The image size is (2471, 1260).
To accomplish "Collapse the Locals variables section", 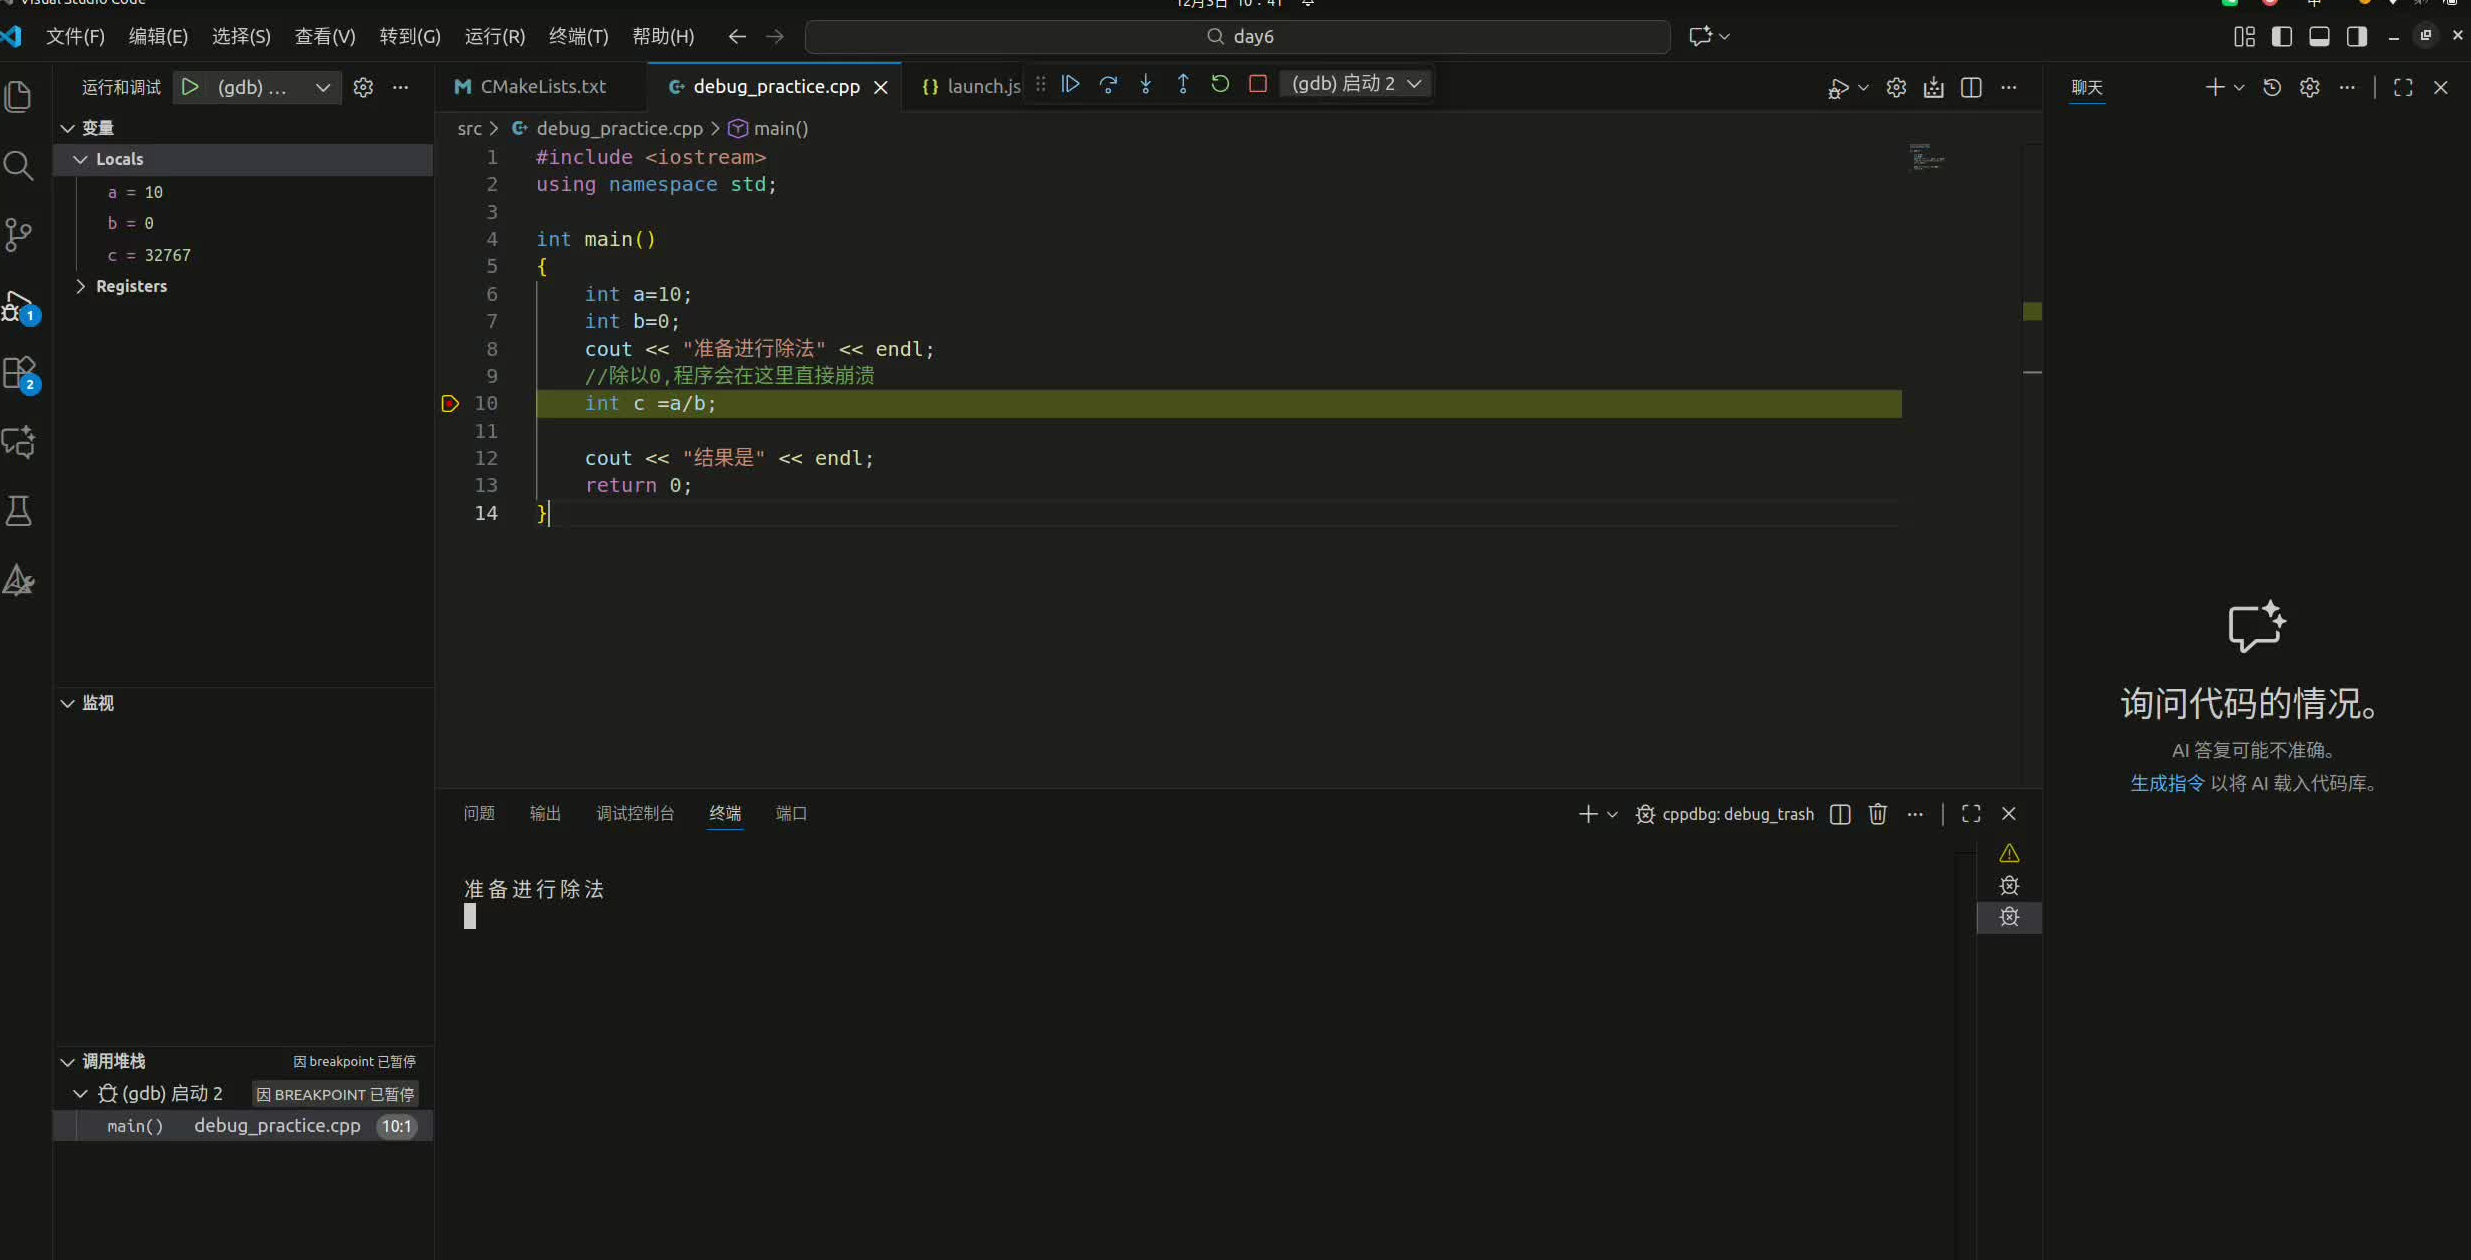I will [81, 159].
